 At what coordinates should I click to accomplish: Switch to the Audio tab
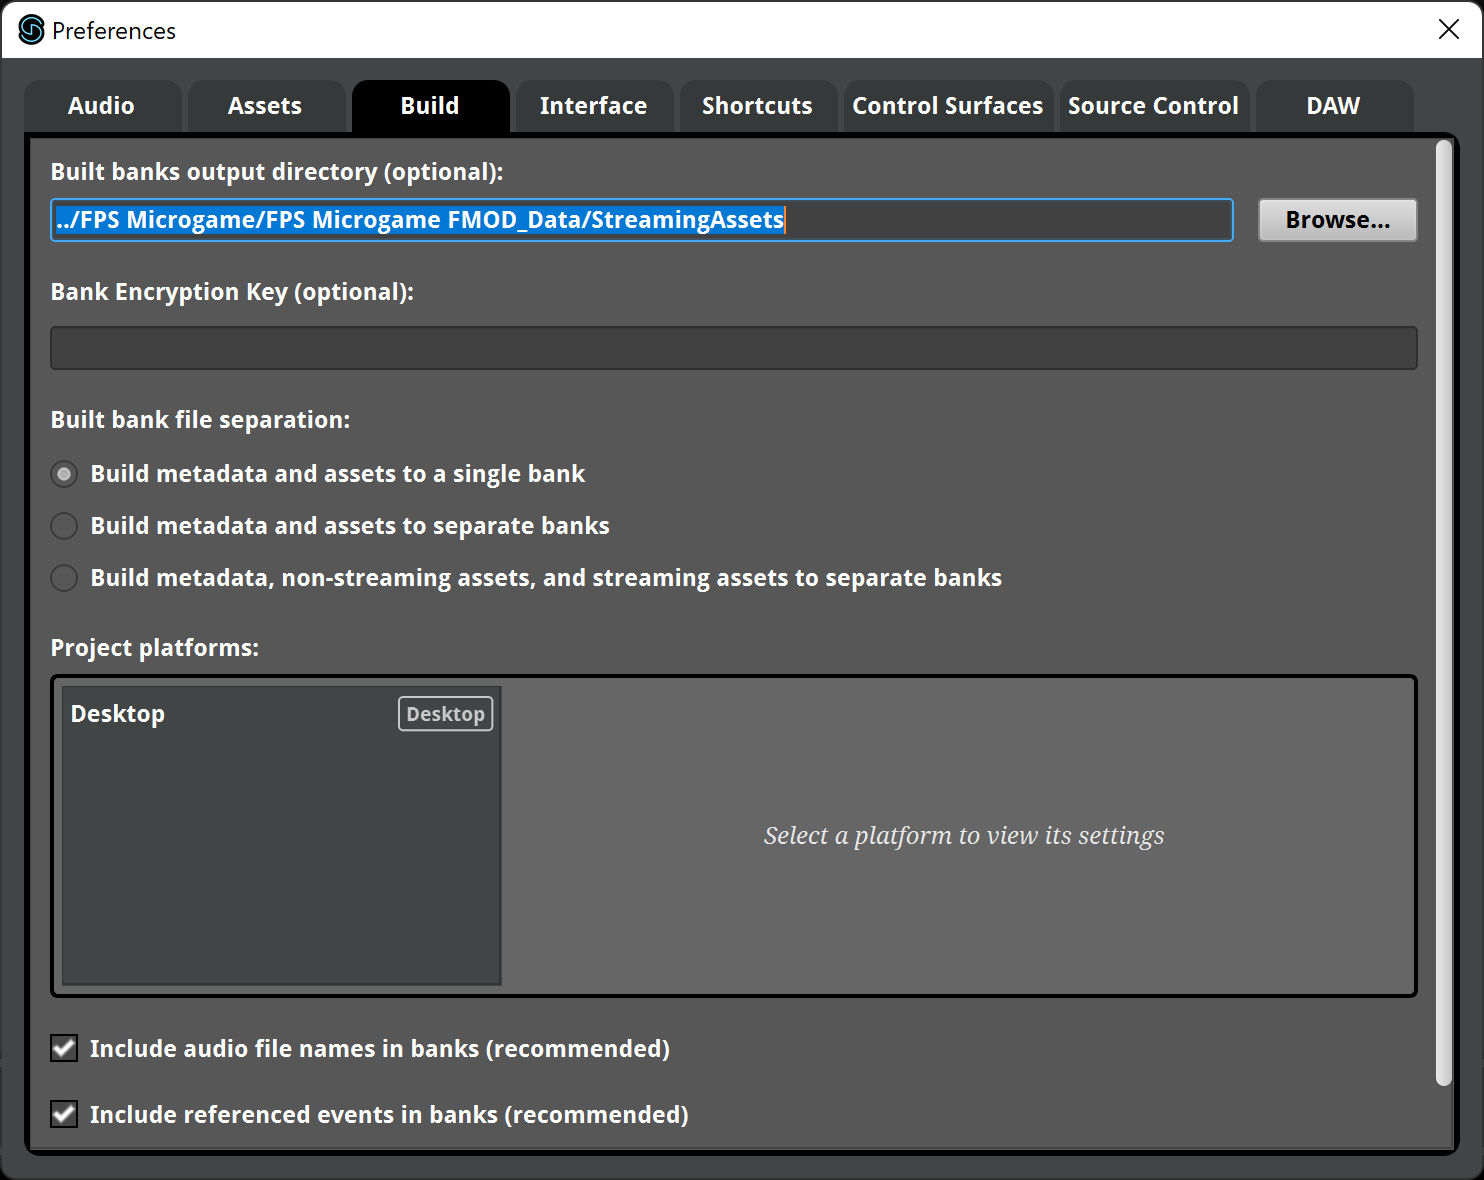pos(102,106)
